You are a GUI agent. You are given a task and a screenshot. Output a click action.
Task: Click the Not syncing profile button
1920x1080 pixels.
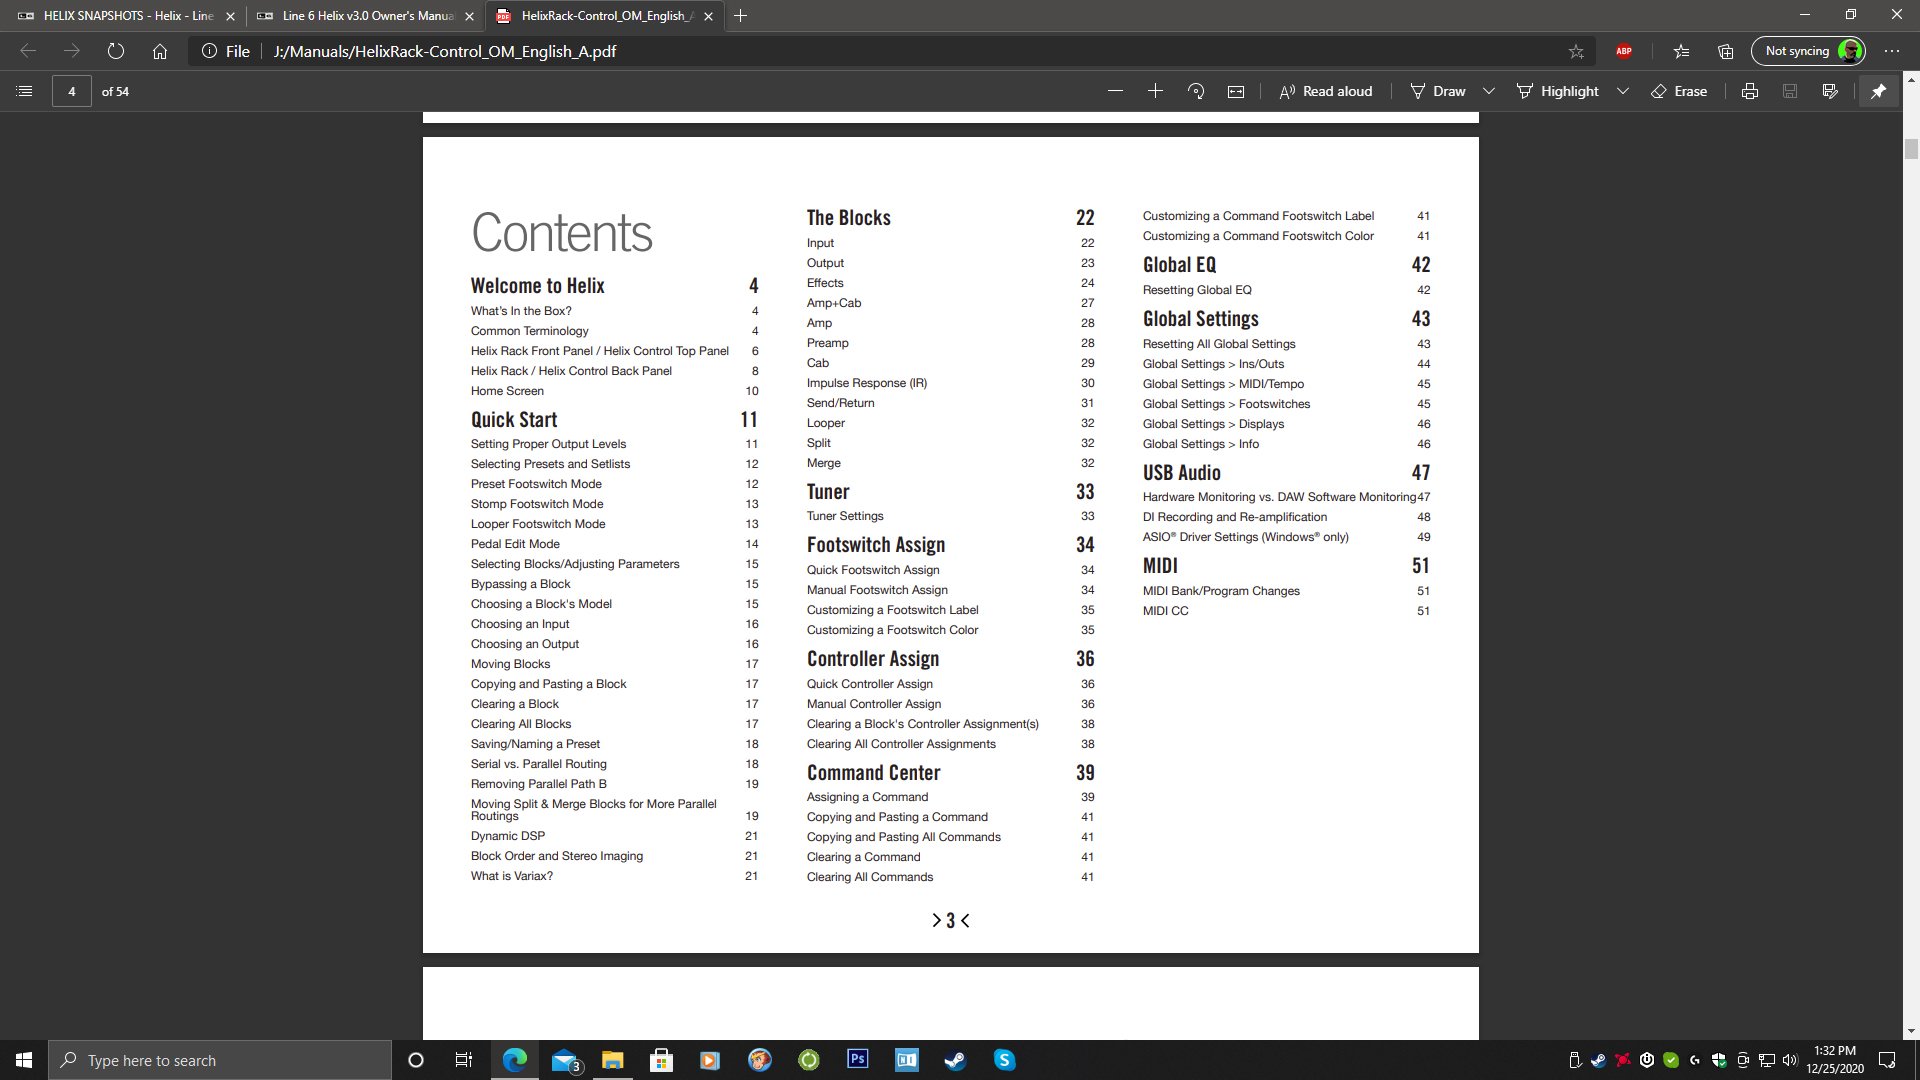point(1808,51)
